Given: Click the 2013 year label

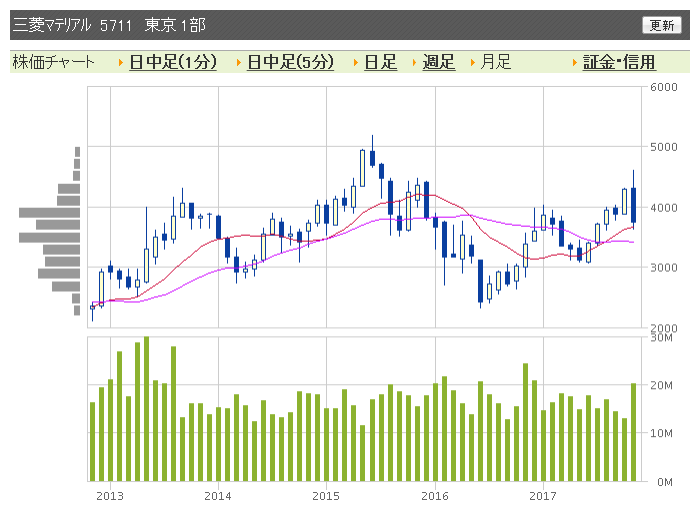Looking at the screenshot, I should click(110, 496).
